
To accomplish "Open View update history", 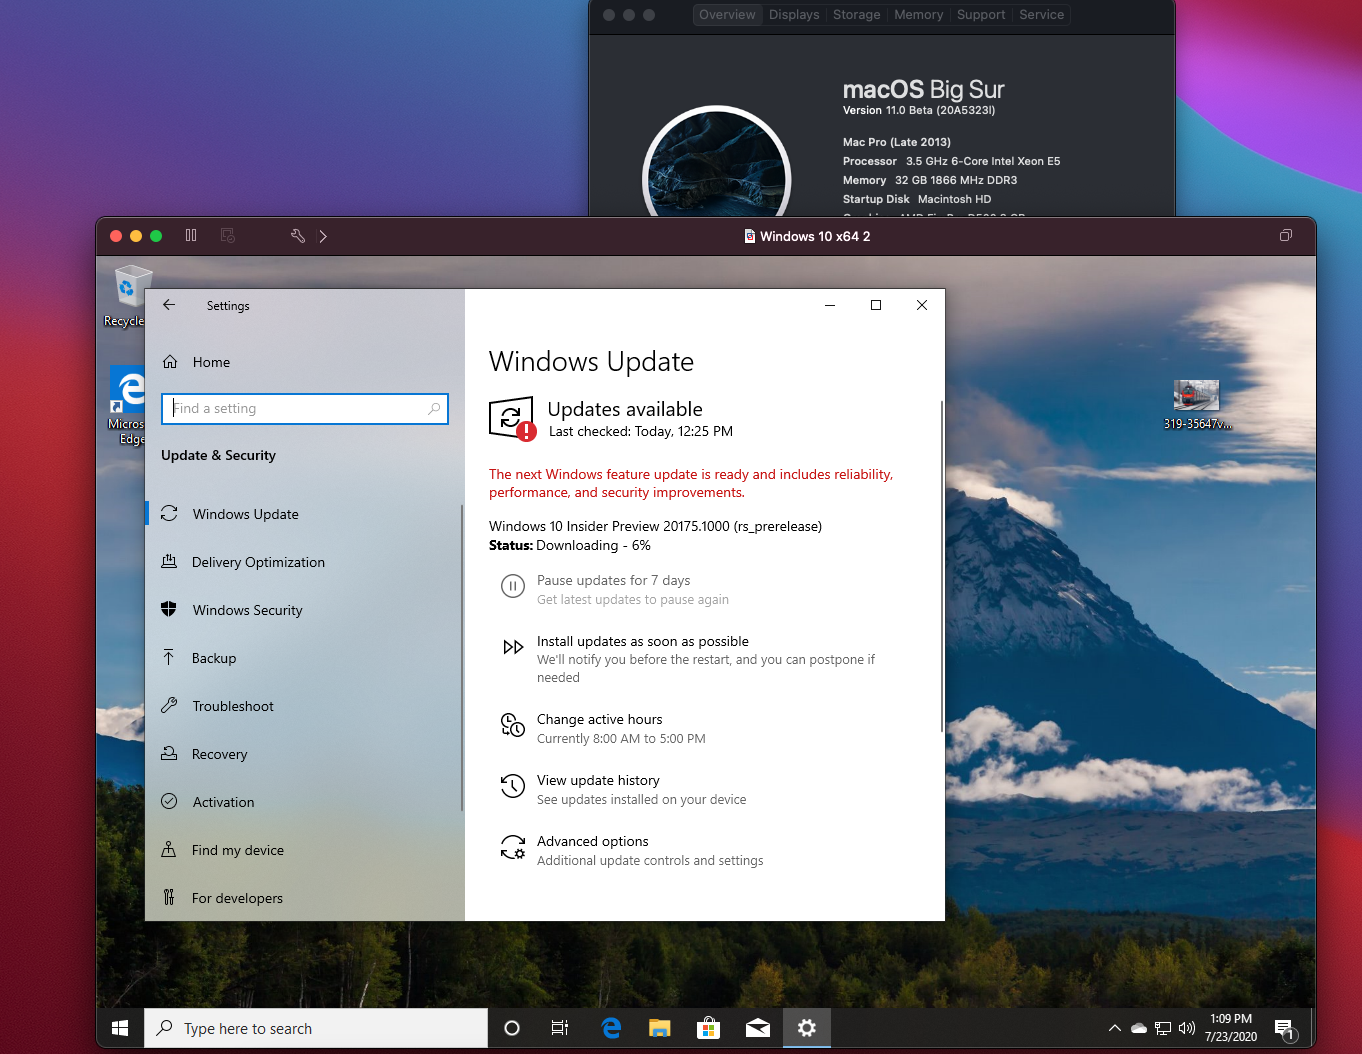I will pyautogui.click(x=598, y=780).
